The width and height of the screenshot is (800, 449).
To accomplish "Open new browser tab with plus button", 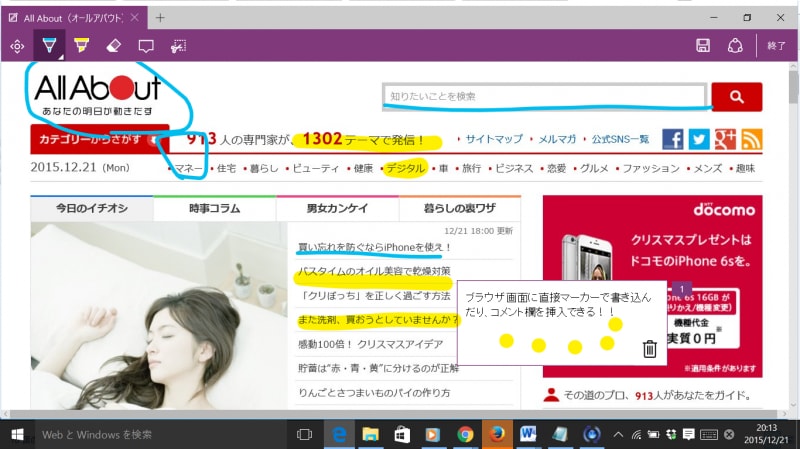I will [x=160, y=17].
